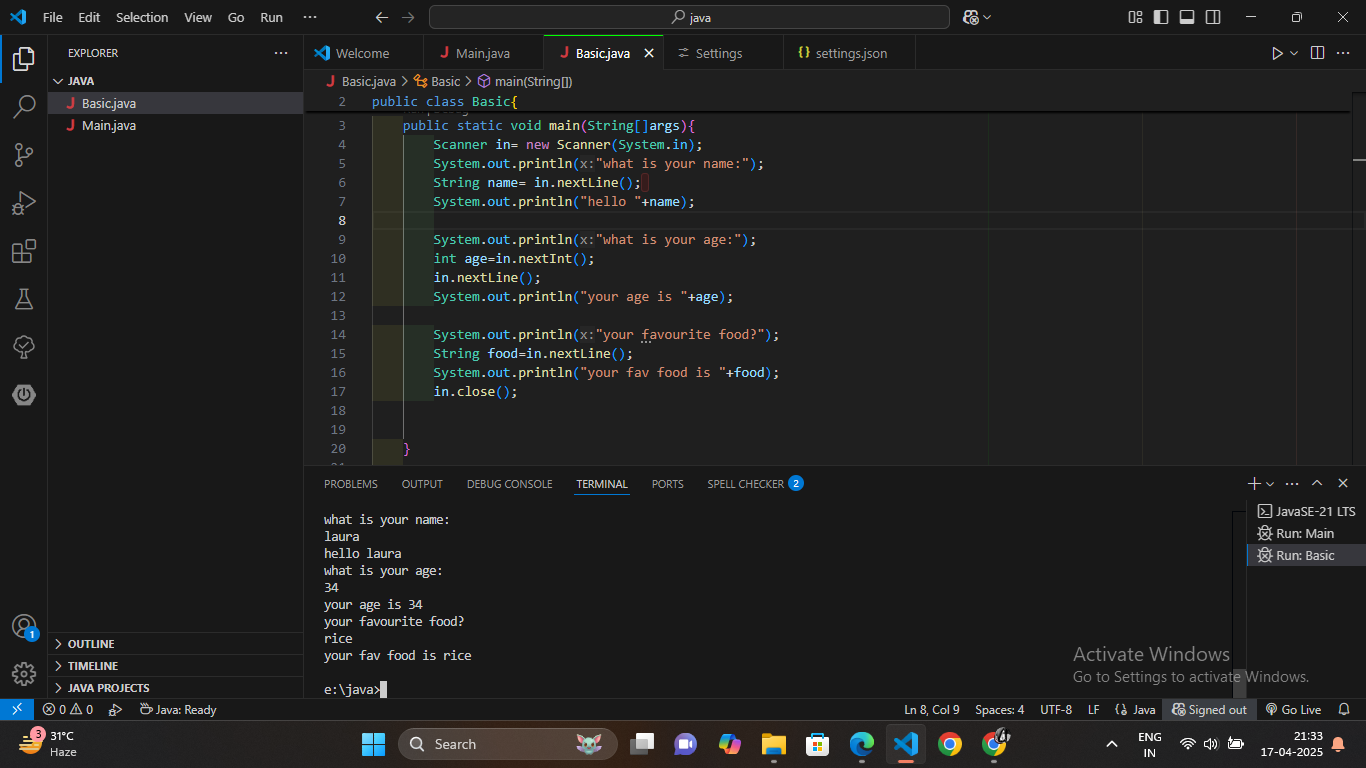Open the View menu
The height and width of the screenshot is (768, 1366).
(198, 17)
